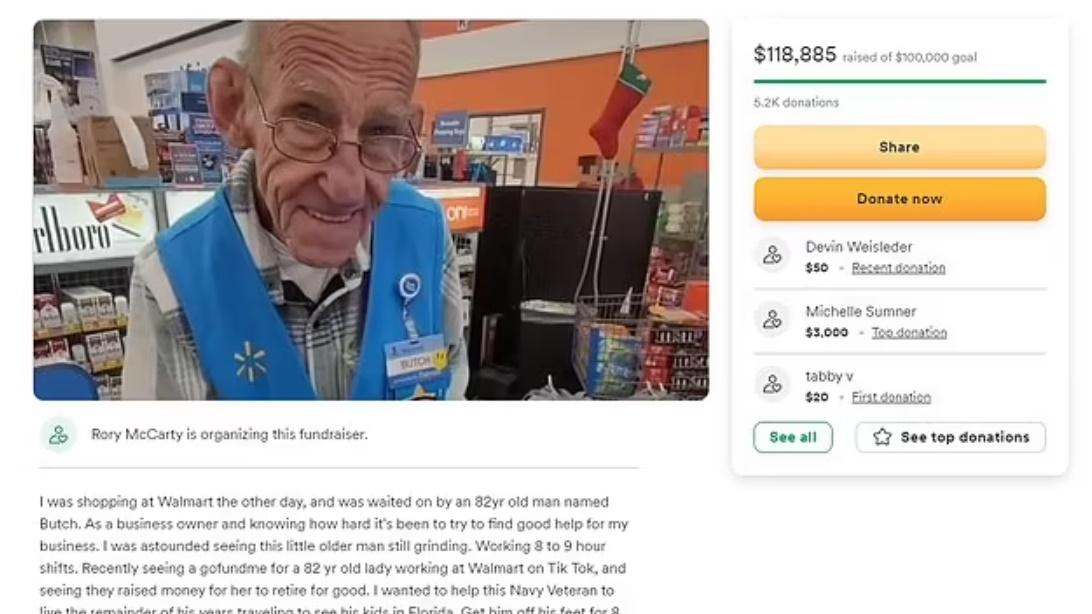Click the star icon in See top donations
The image size is (1092, 614).
[x=882, y=437]
